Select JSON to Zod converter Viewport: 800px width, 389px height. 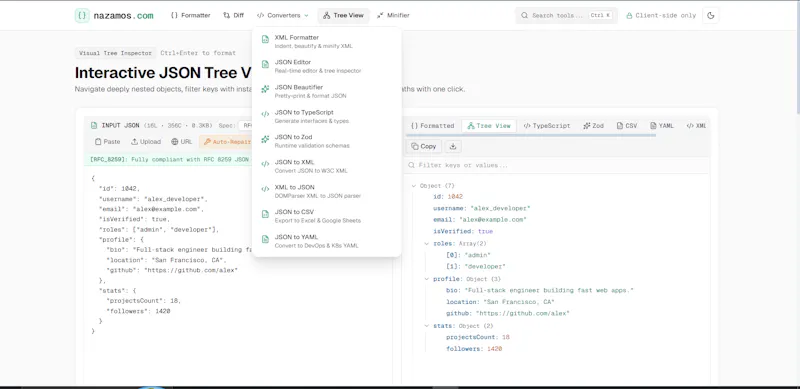(x=327, y=141)
